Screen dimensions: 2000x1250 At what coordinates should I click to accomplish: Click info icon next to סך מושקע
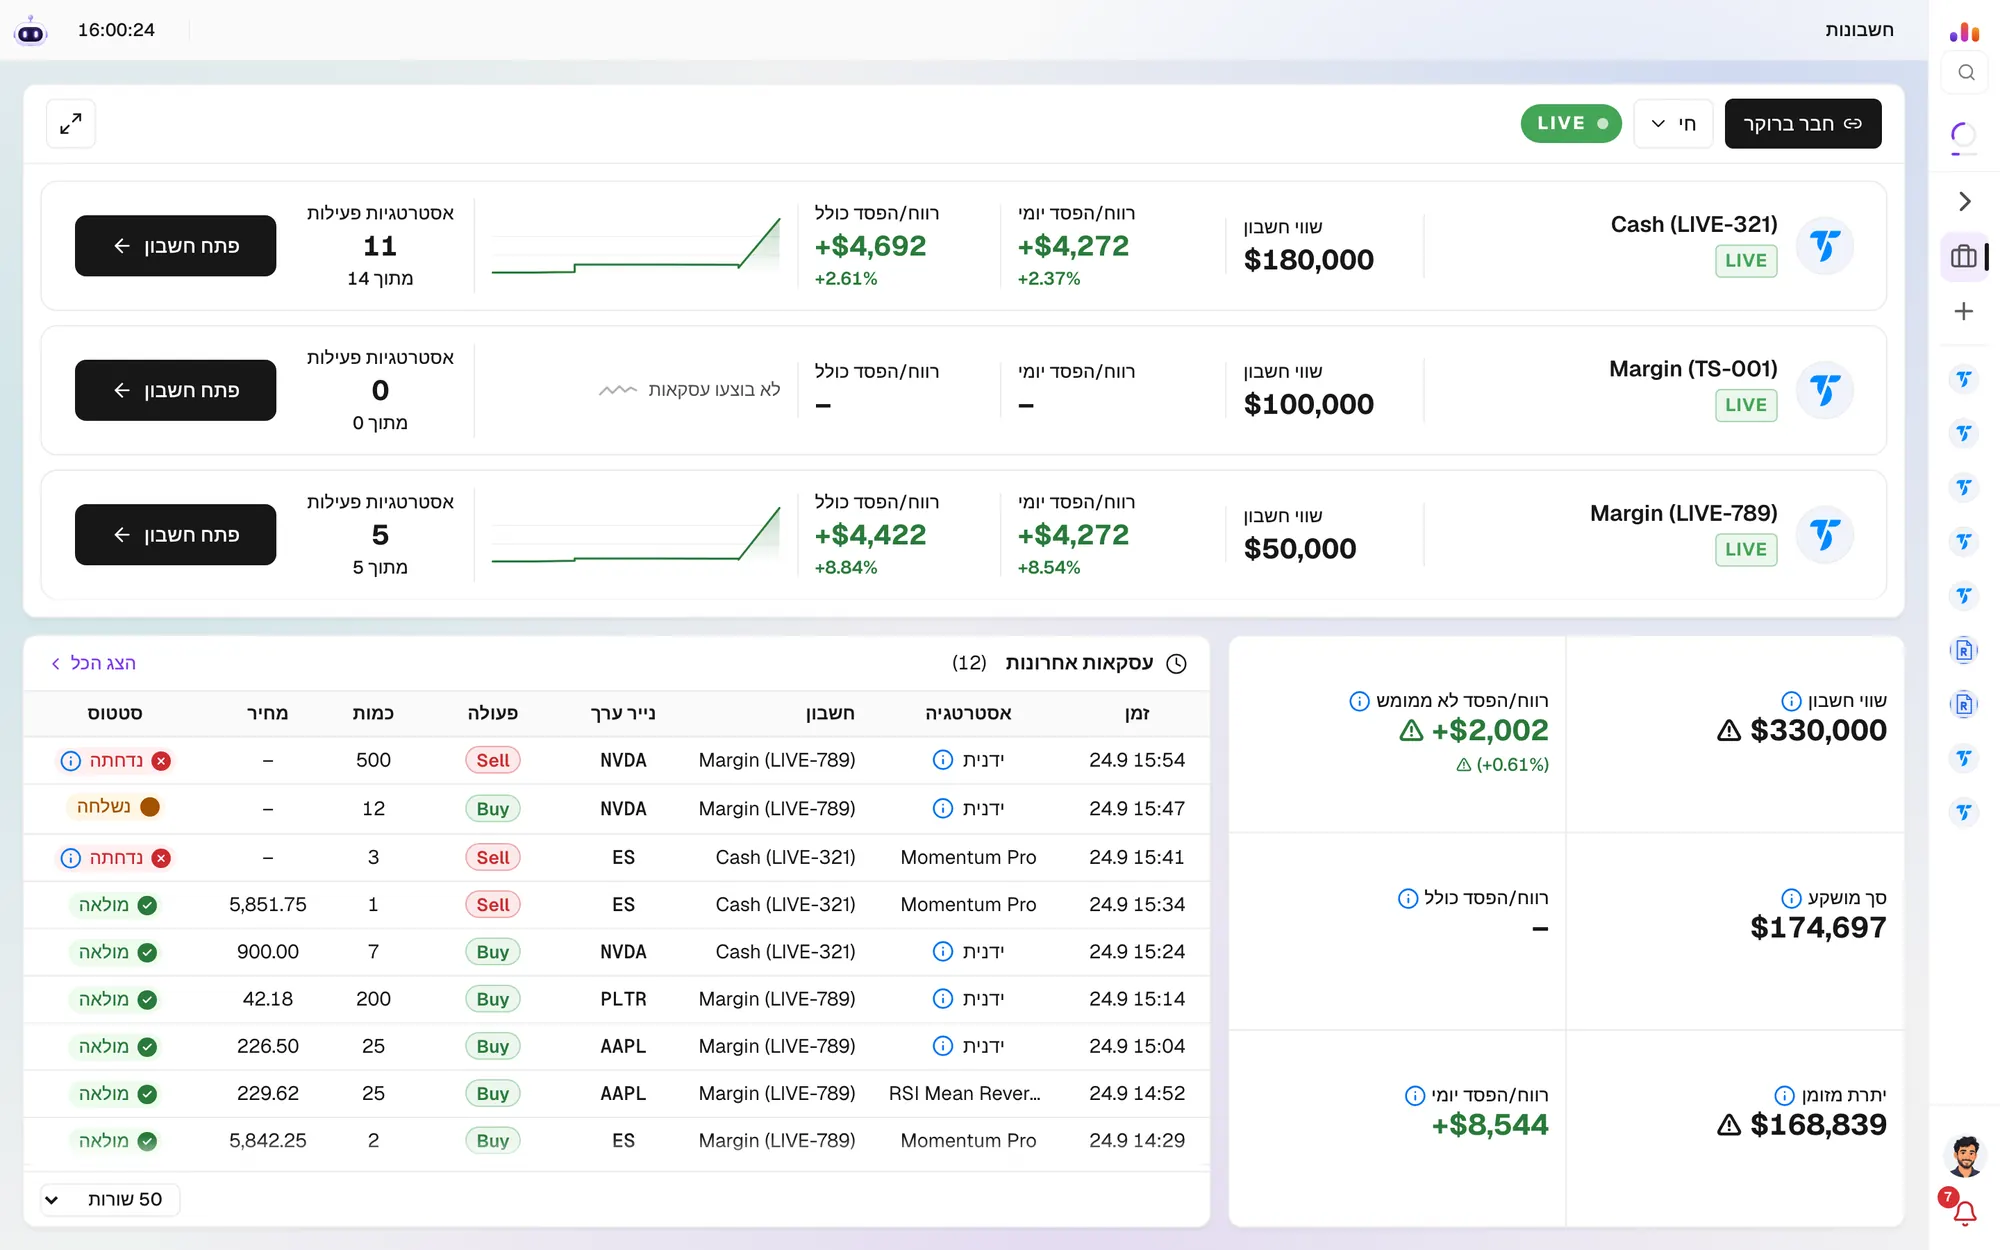click(1791, 898)
